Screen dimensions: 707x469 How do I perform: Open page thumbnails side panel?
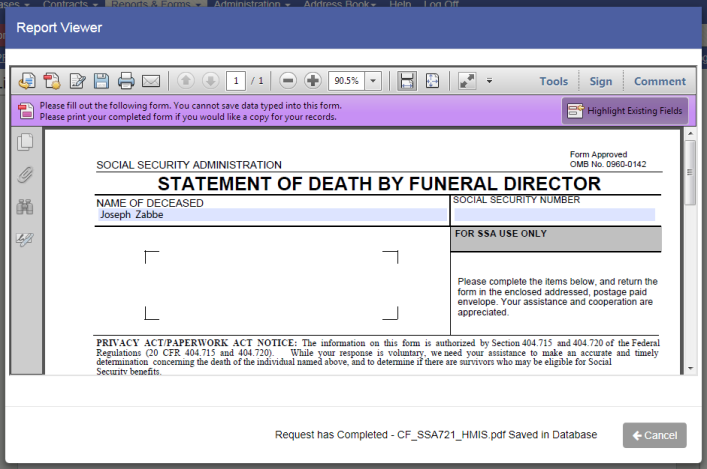(25, 143)
